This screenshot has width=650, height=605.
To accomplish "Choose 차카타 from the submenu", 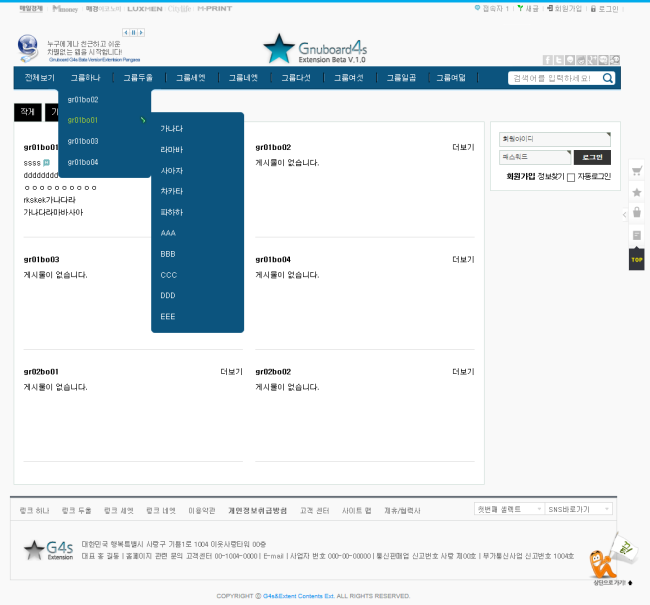I will pos(172,191).
